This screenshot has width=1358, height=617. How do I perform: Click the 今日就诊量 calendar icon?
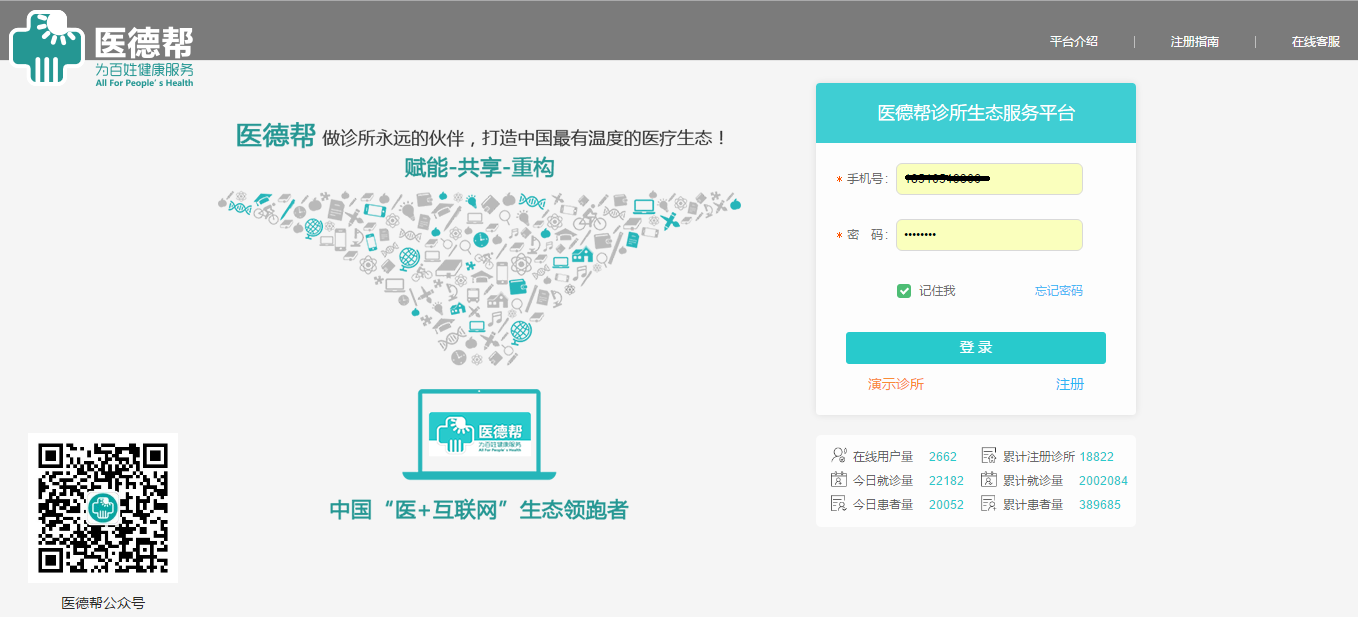(x=839, y=480)
